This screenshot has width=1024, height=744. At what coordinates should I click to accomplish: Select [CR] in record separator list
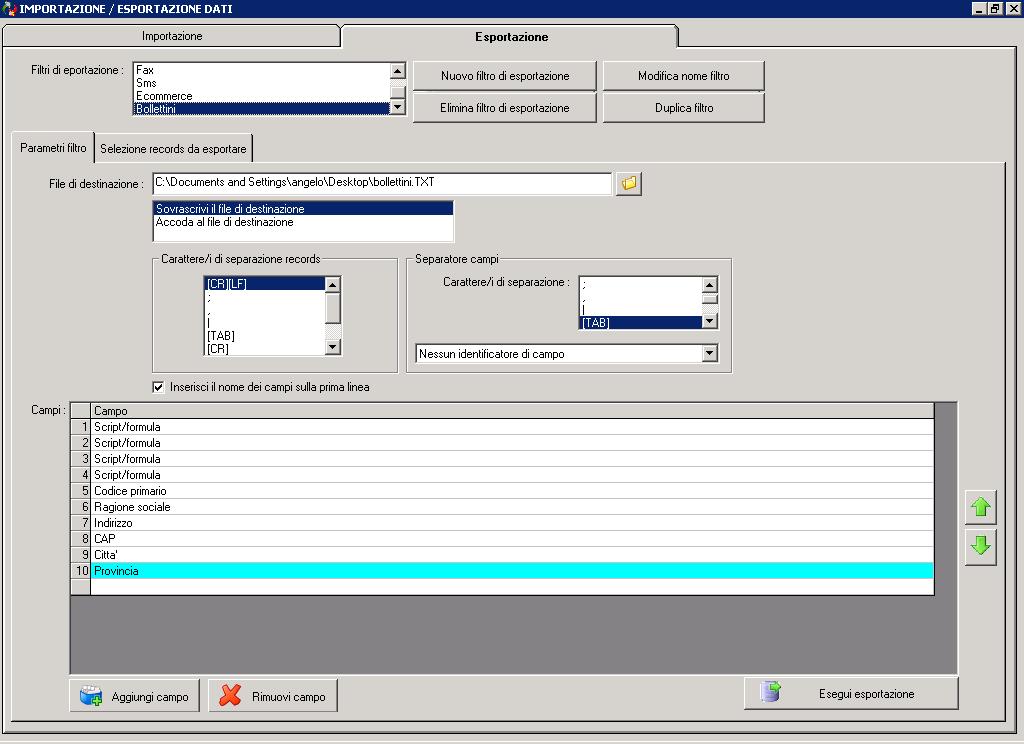[264, 349]
